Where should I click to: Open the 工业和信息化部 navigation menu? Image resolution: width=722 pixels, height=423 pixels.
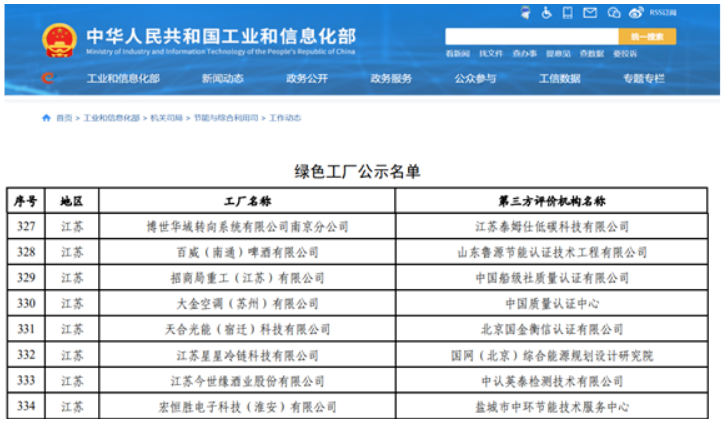point(122,78)
